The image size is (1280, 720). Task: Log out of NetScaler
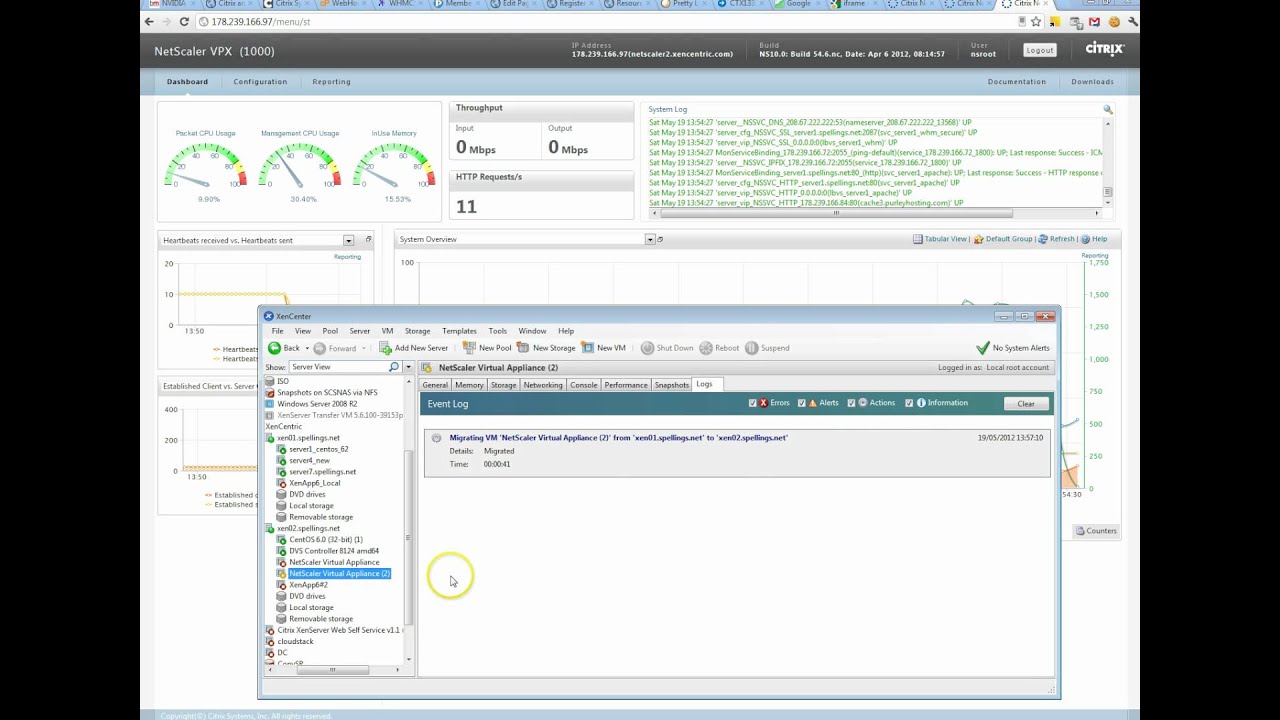click(x=1039, y=50)
